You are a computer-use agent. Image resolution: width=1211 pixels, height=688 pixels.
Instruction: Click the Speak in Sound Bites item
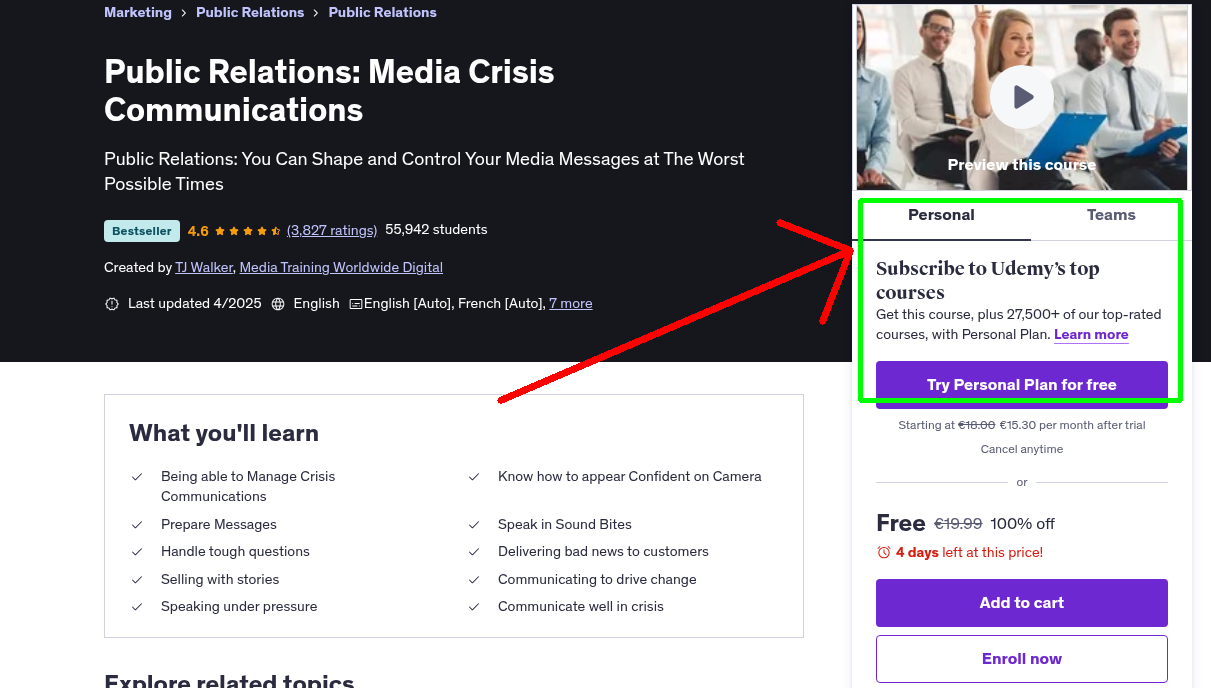coord(565,525)
